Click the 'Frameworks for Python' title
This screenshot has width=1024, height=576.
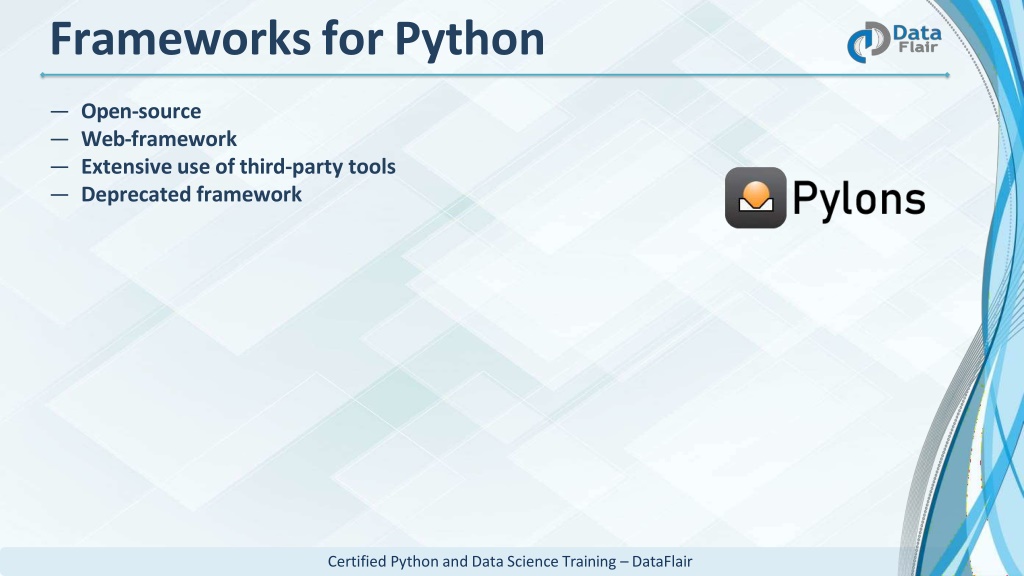tap(297, 39)
